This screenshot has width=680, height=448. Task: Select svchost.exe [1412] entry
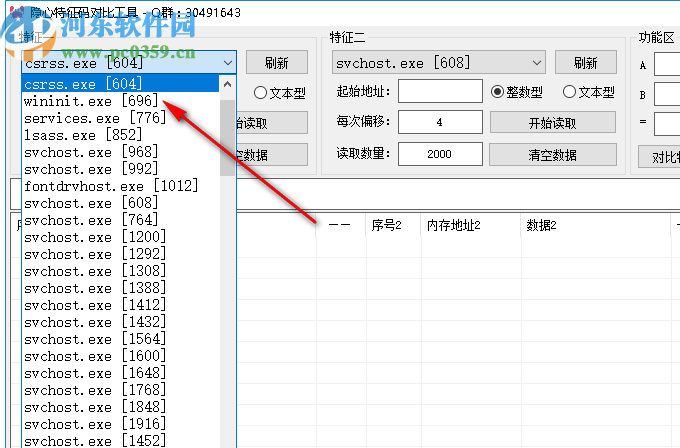[121, 305]
